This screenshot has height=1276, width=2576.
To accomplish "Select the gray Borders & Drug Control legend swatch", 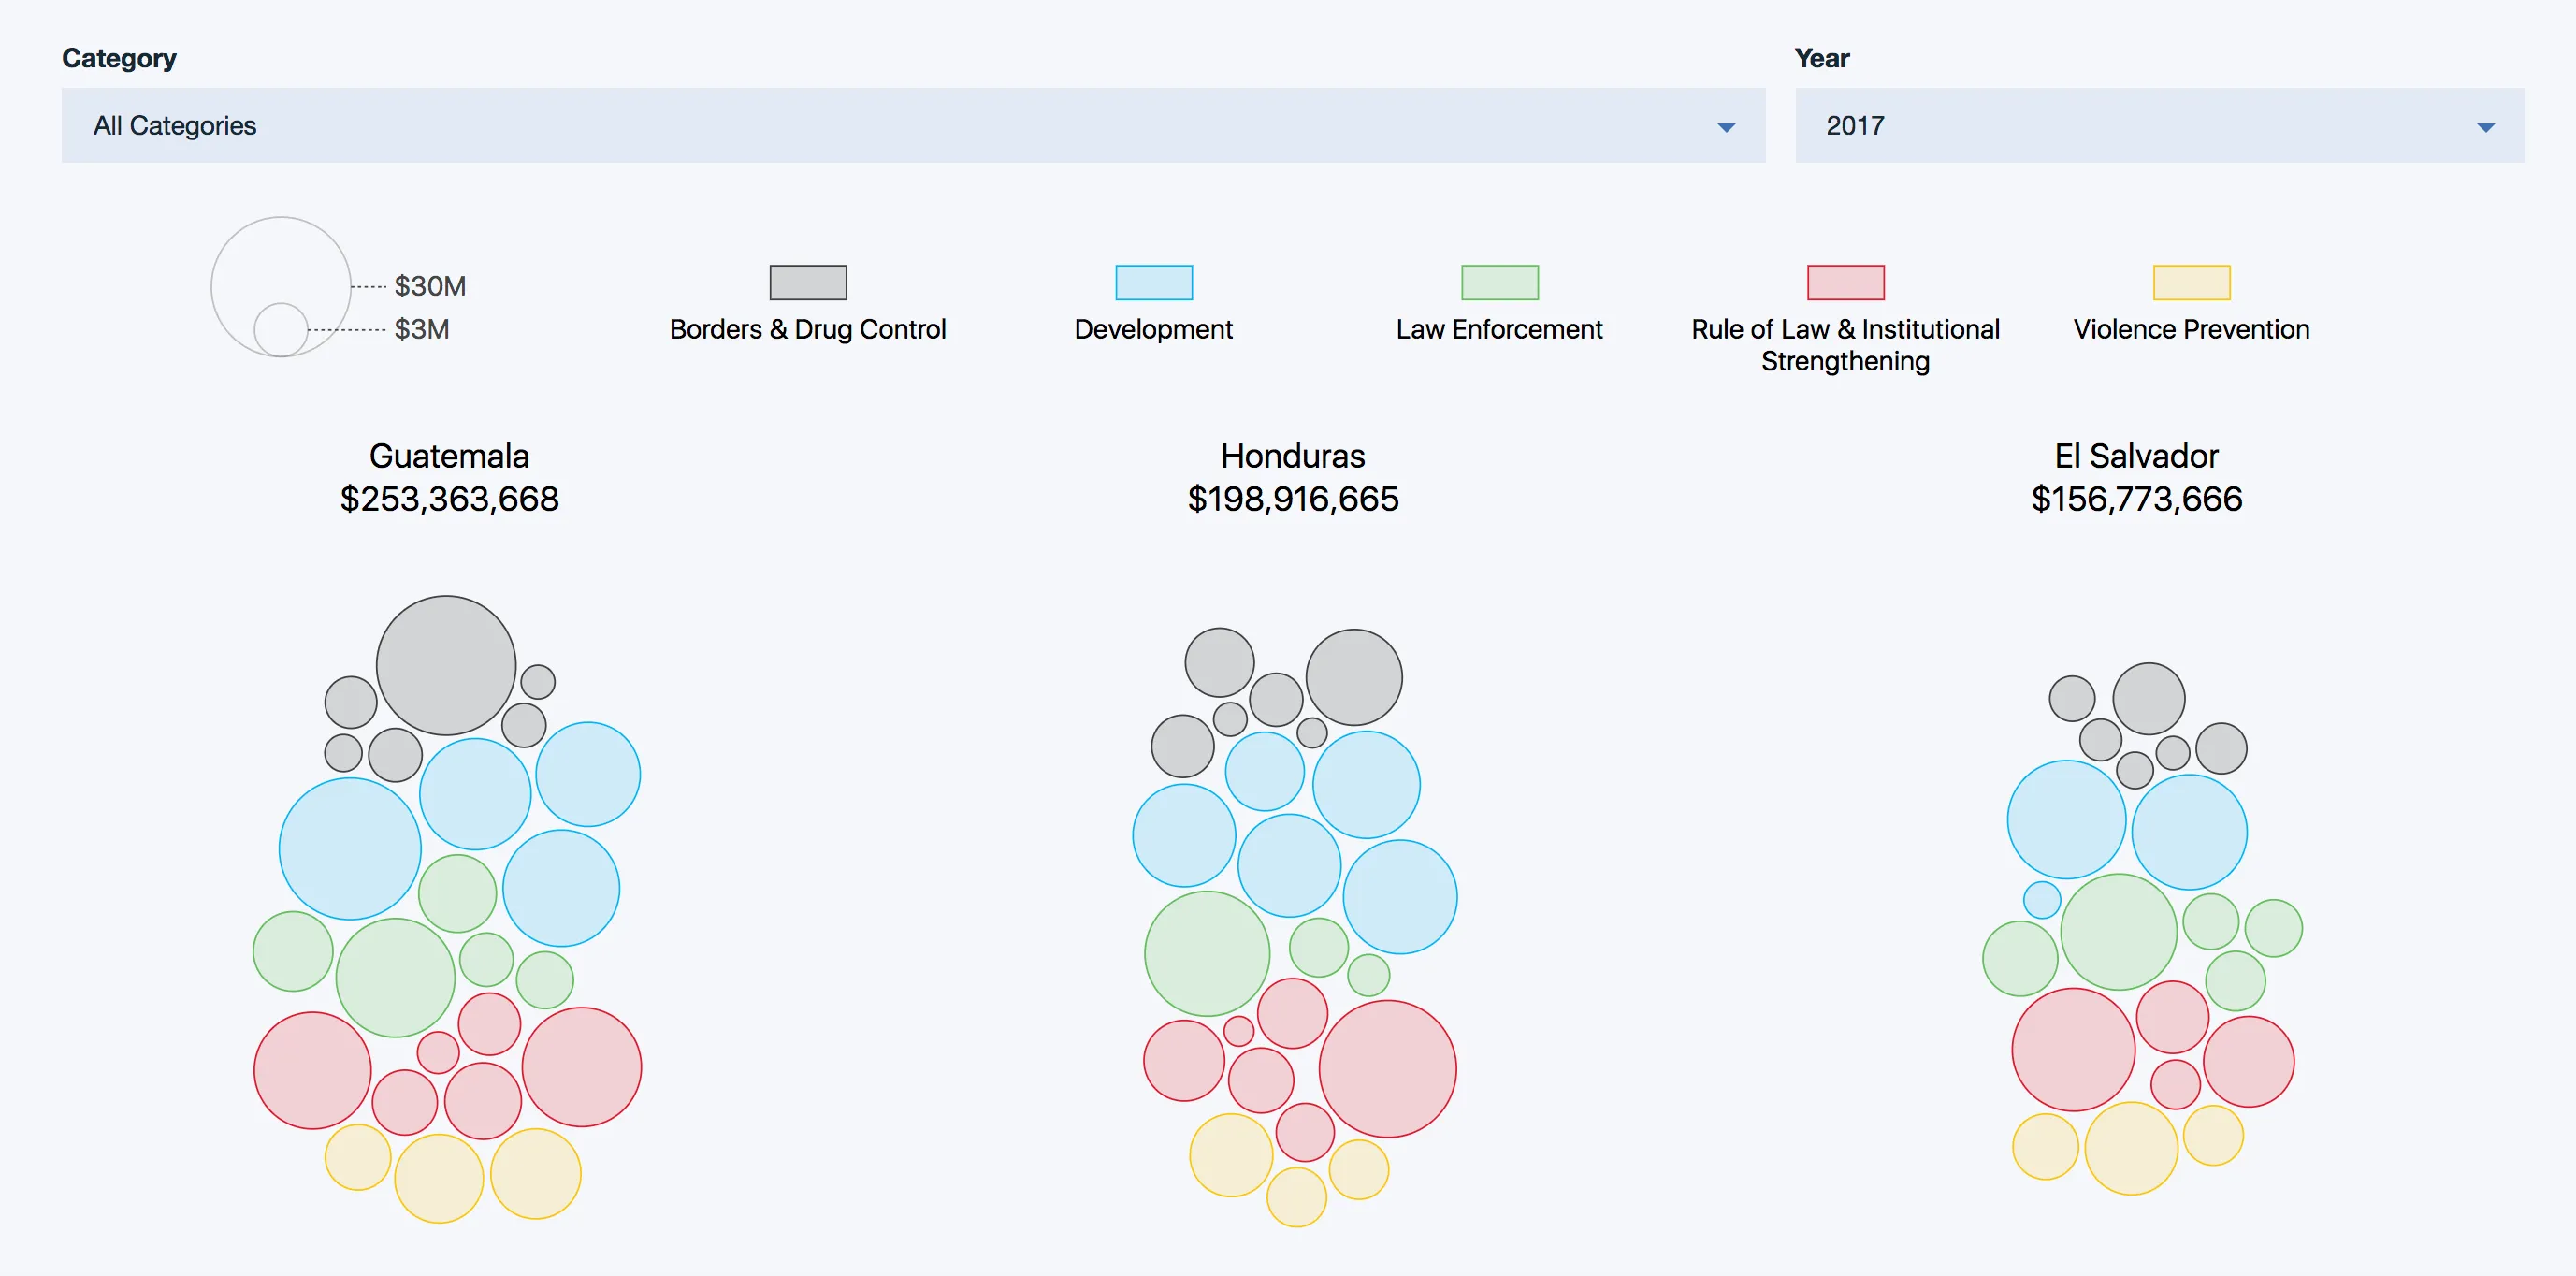I will coord(808,282).
